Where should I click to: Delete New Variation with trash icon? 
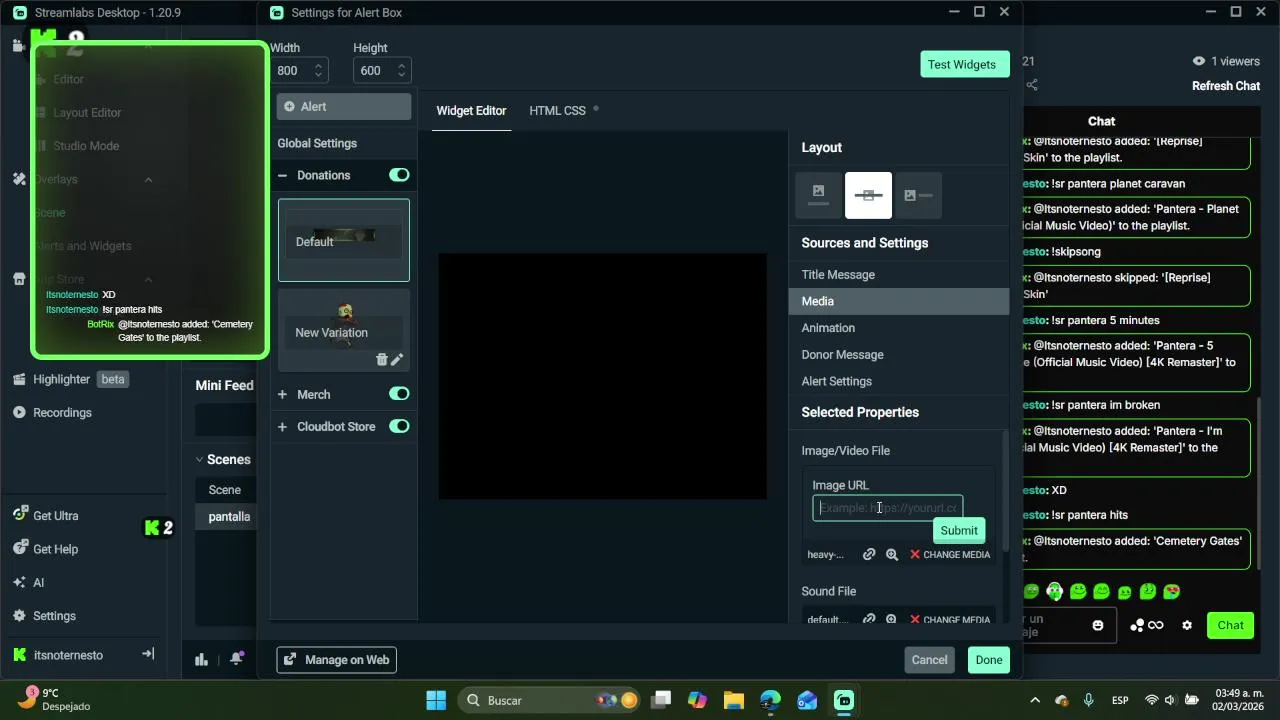click(x=381, y=360)
